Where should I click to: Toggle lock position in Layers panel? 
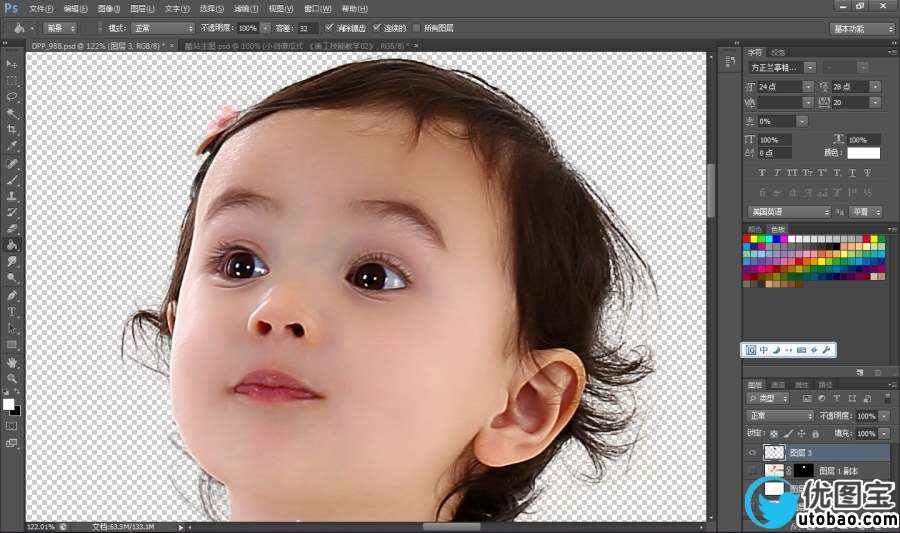801,434
